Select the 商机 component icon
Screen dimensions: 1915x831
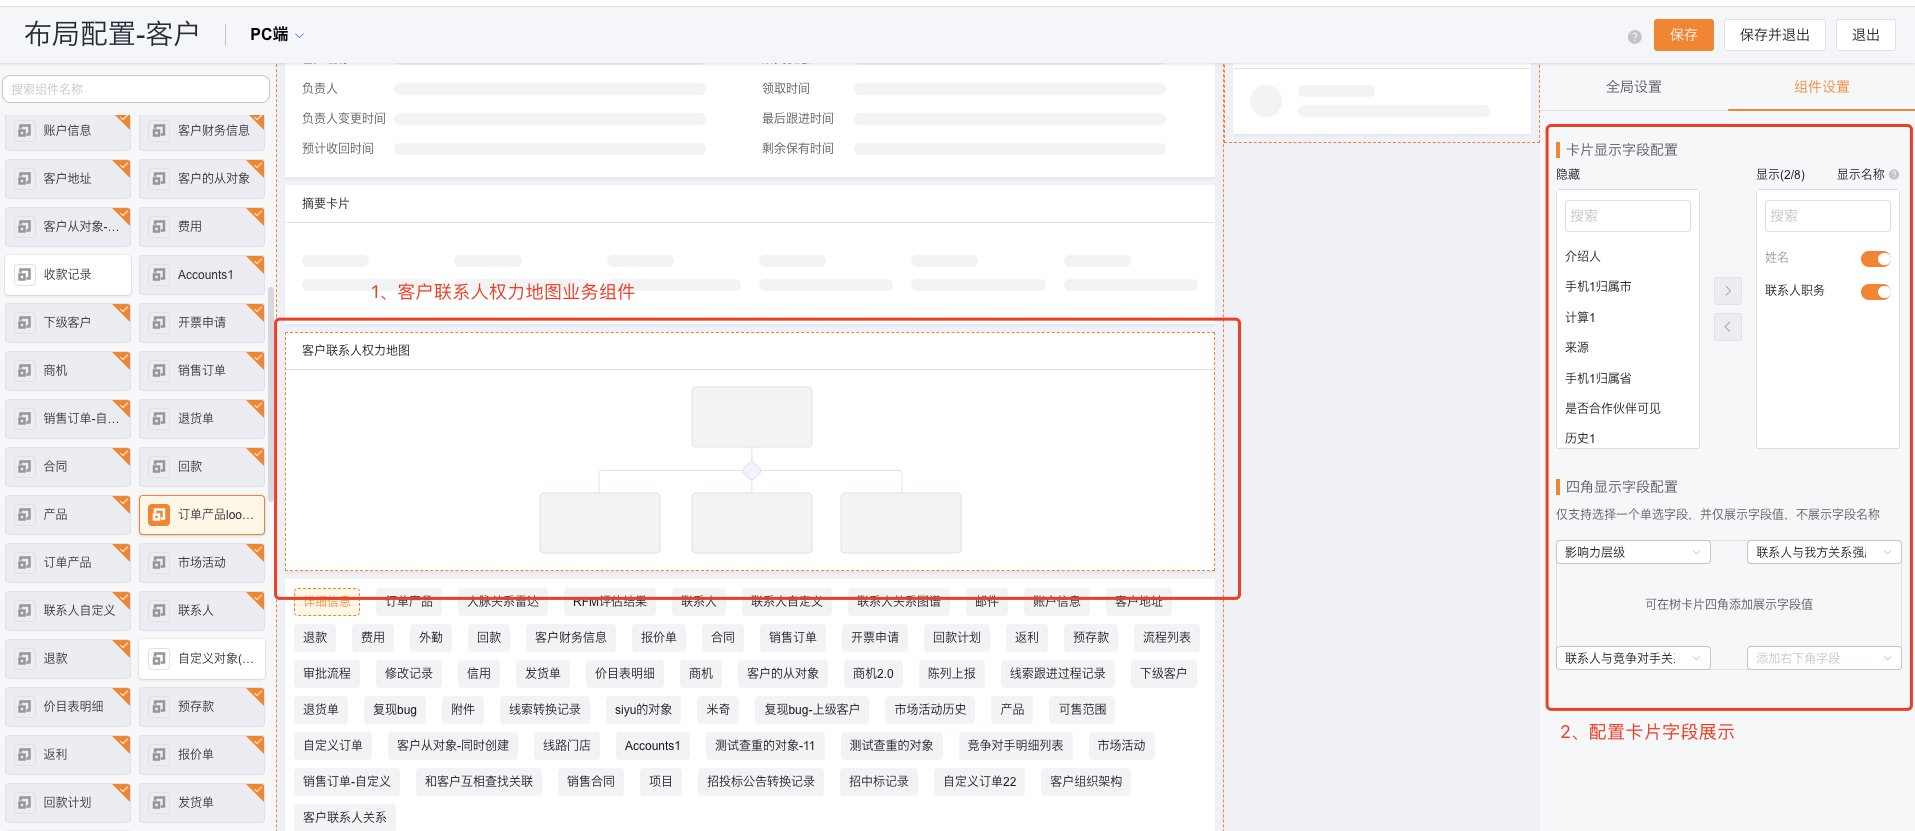24,371
